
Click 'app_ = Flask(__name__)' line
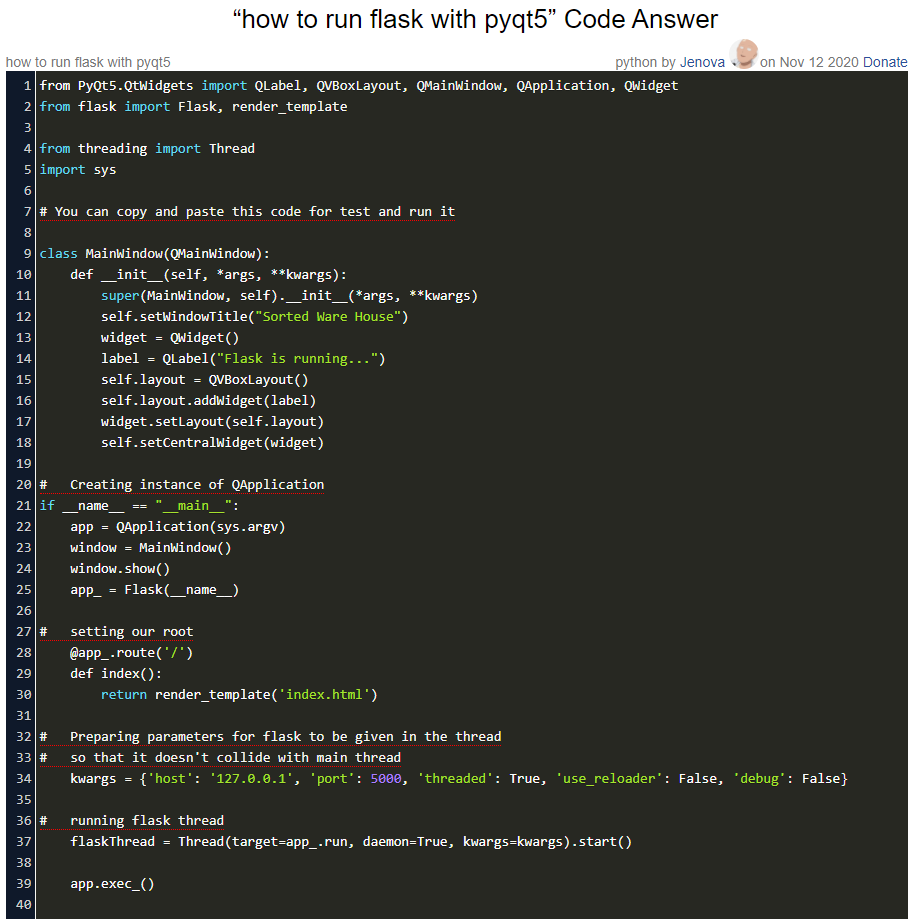pos(155,590)
